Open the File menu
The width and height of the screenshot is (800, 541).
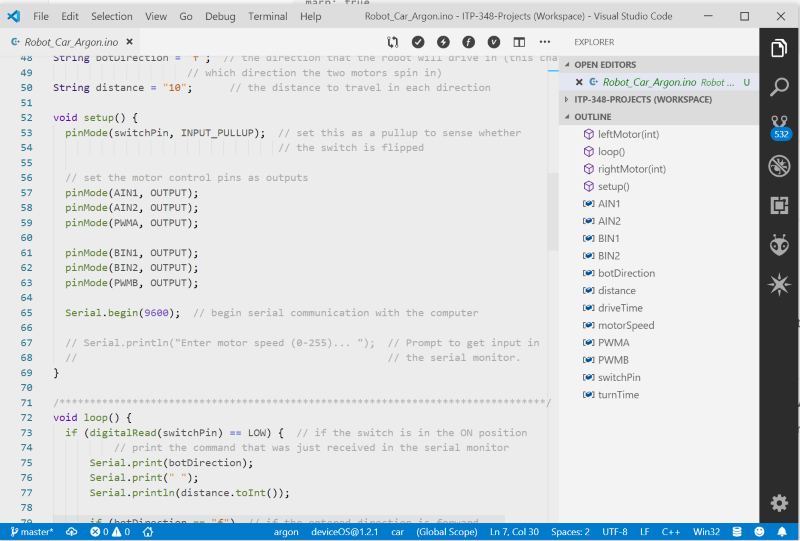pyautogui.click(x=41, y=16)
